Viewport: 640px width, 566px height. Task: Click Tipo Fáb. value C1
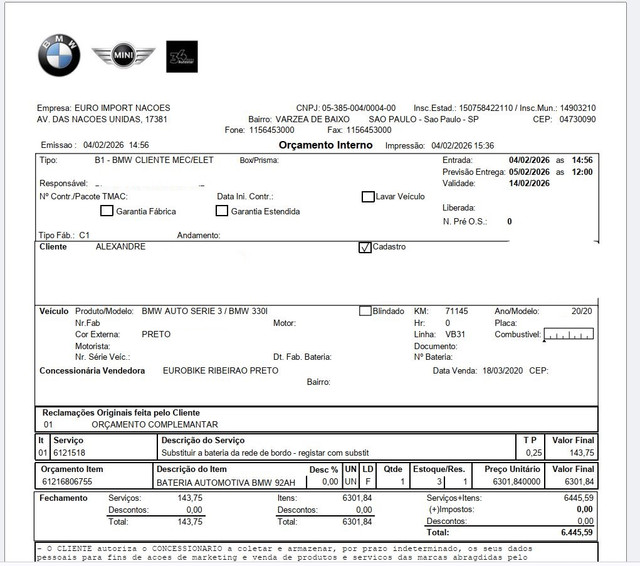click(x=84, y=235)
